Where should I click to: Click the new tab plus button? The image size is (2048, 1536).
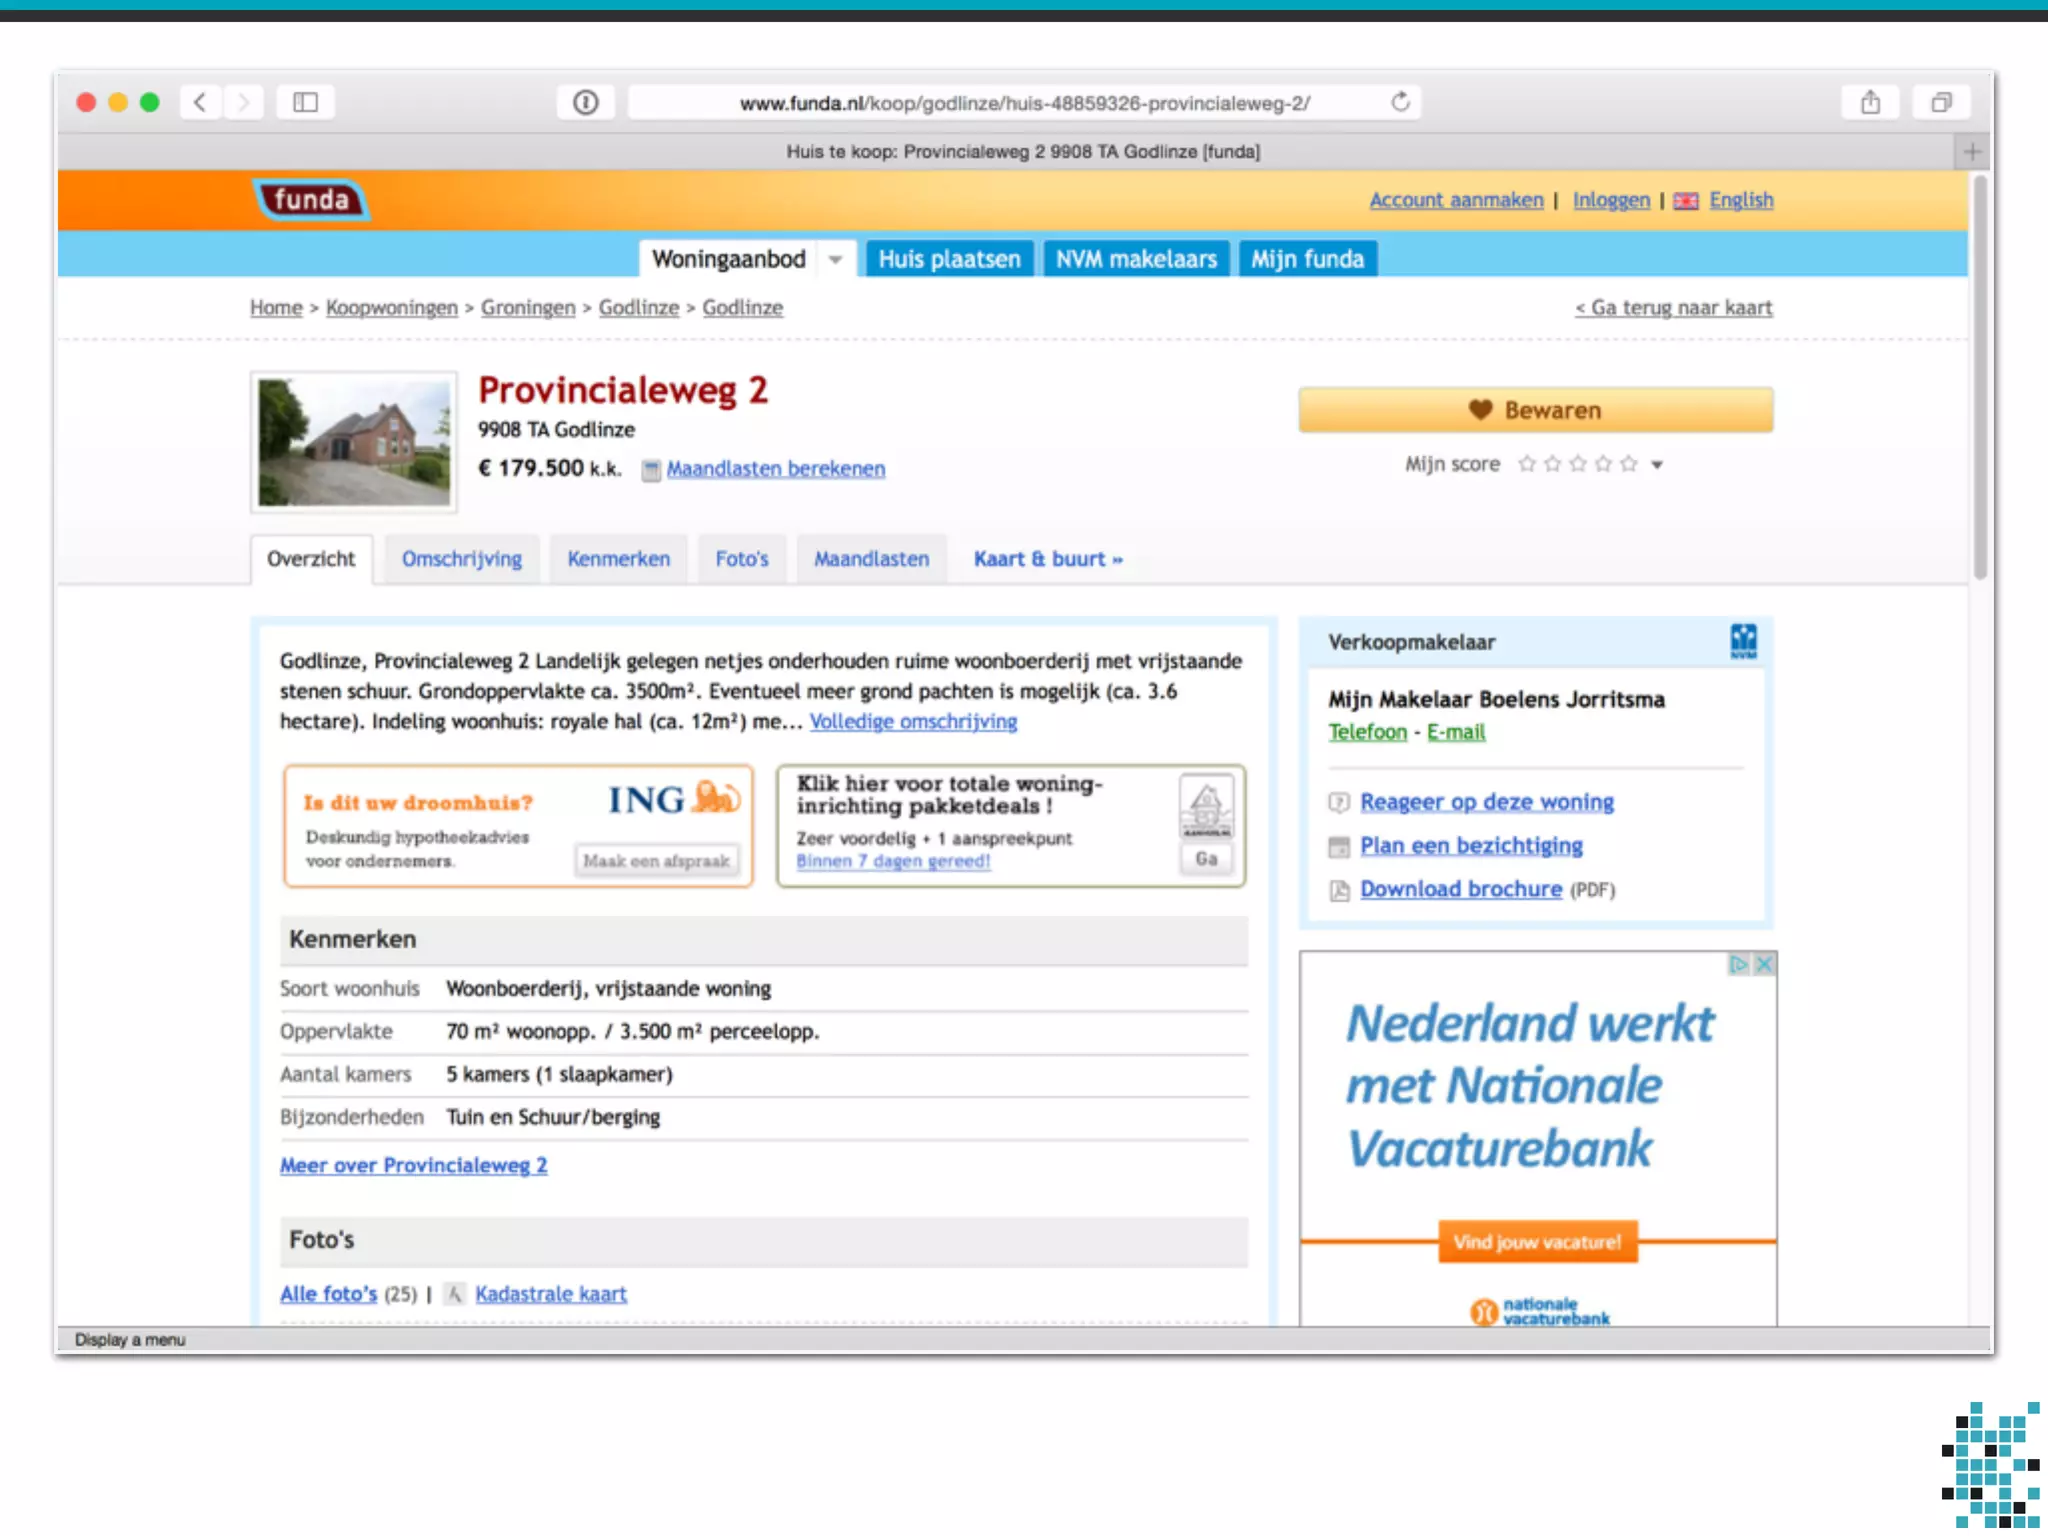coord(1971,152)
